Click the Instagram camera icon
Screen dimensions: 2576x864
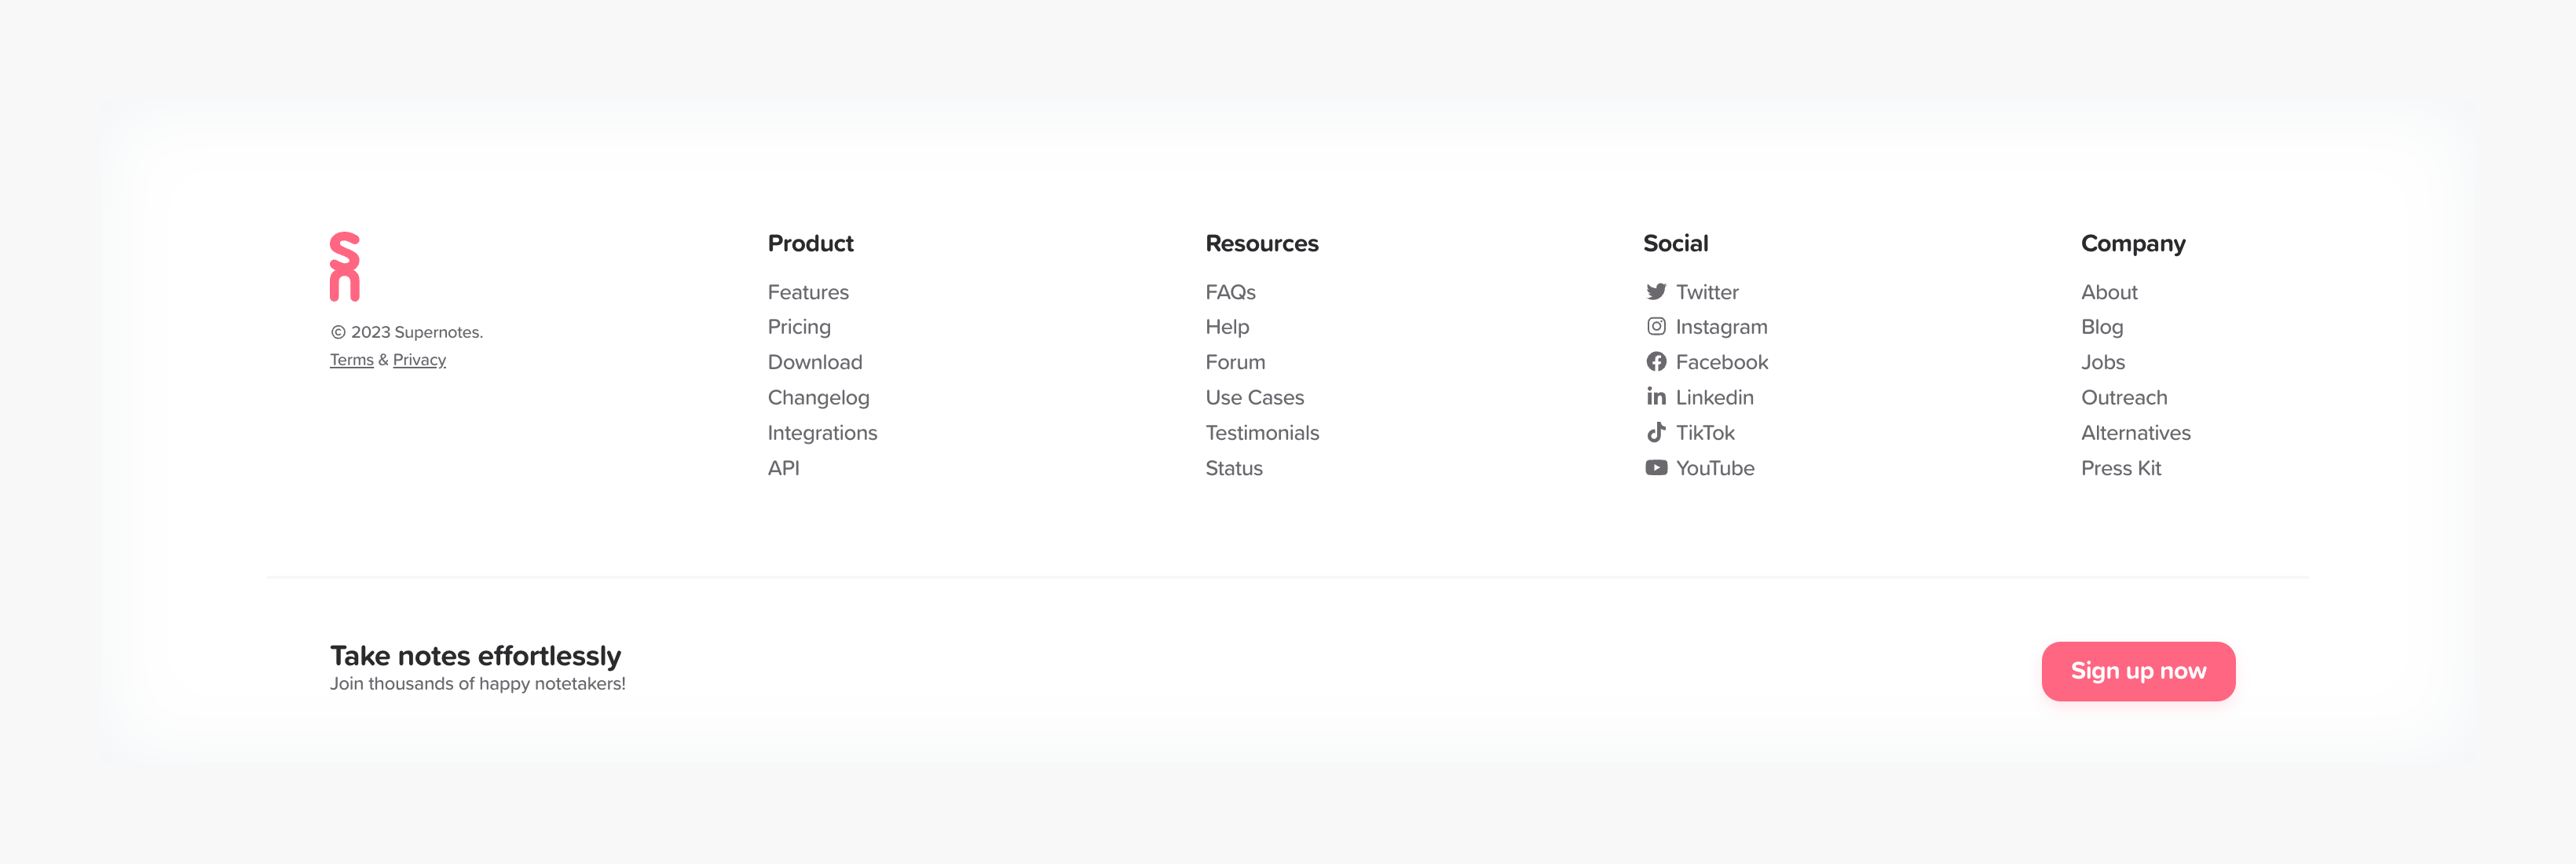click(x=1656, y=327)
